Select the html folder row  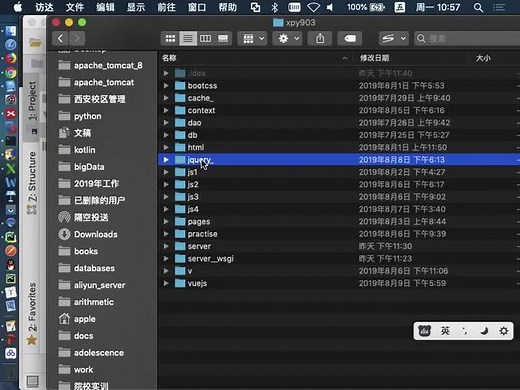coord(339,147)
